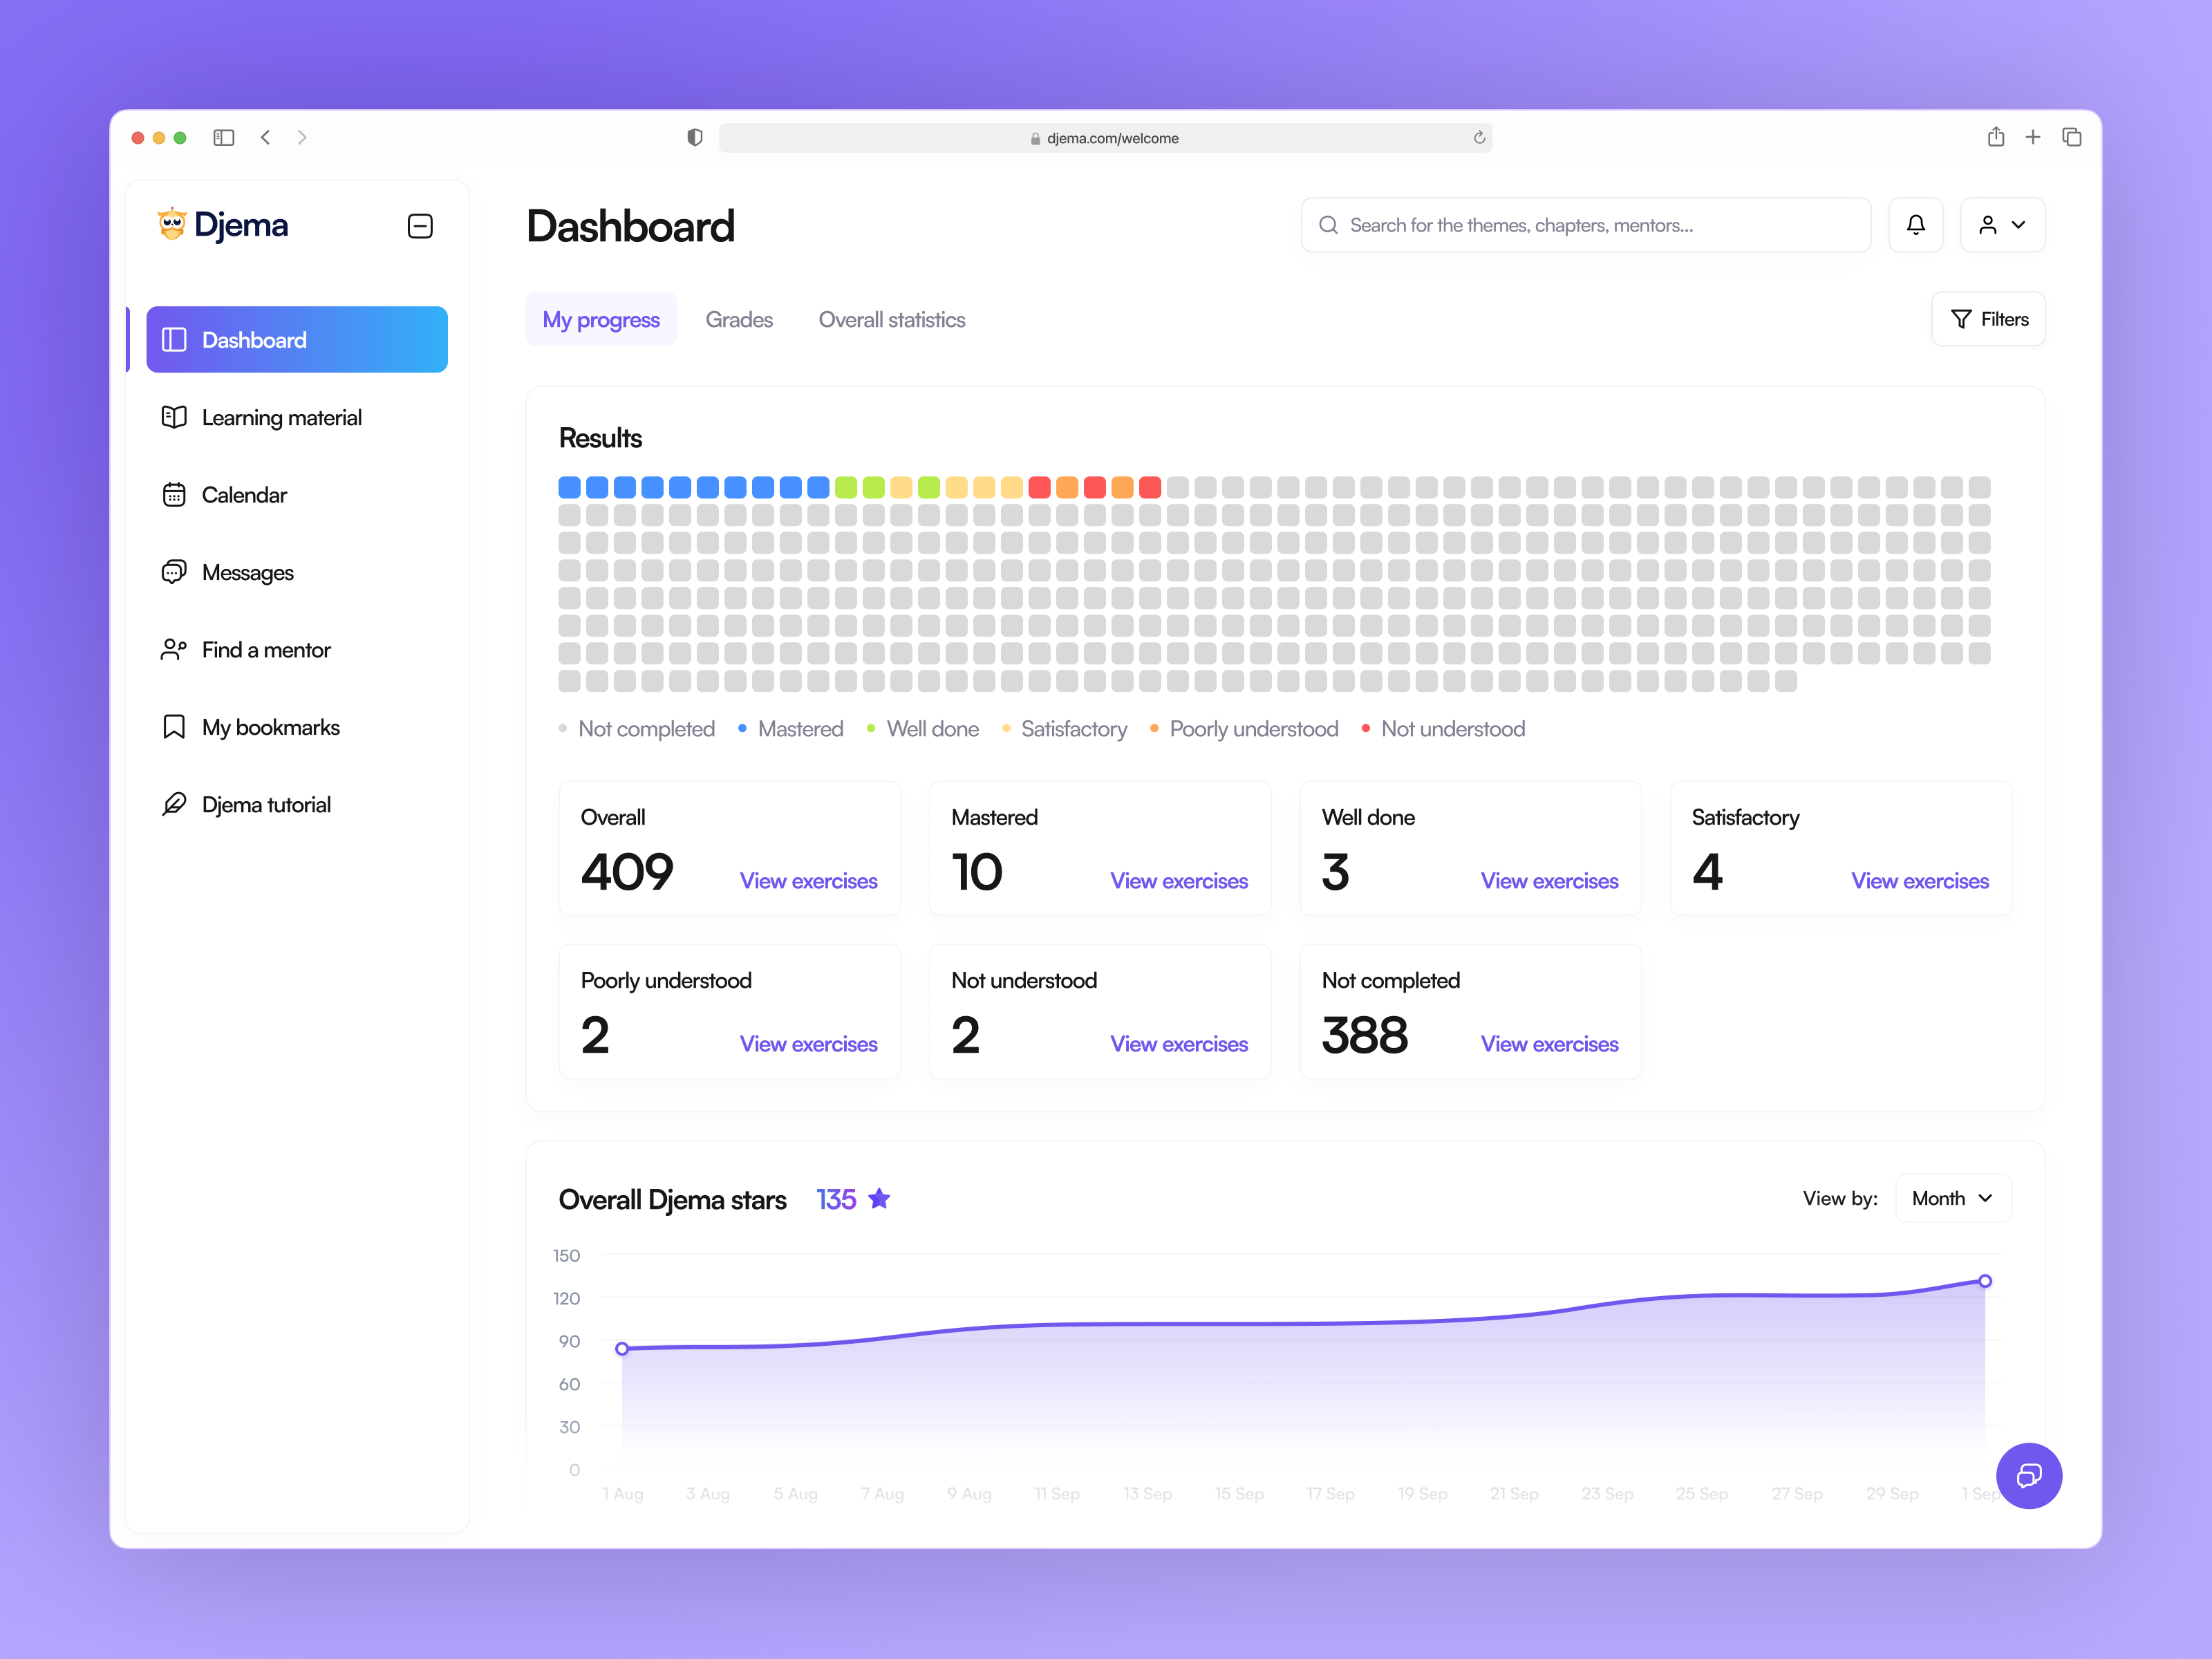Image resolution: width=2212 pixels, height=1659 pixels.
Task: Open notifications with the bell icon
Action: click(1916, 224)
